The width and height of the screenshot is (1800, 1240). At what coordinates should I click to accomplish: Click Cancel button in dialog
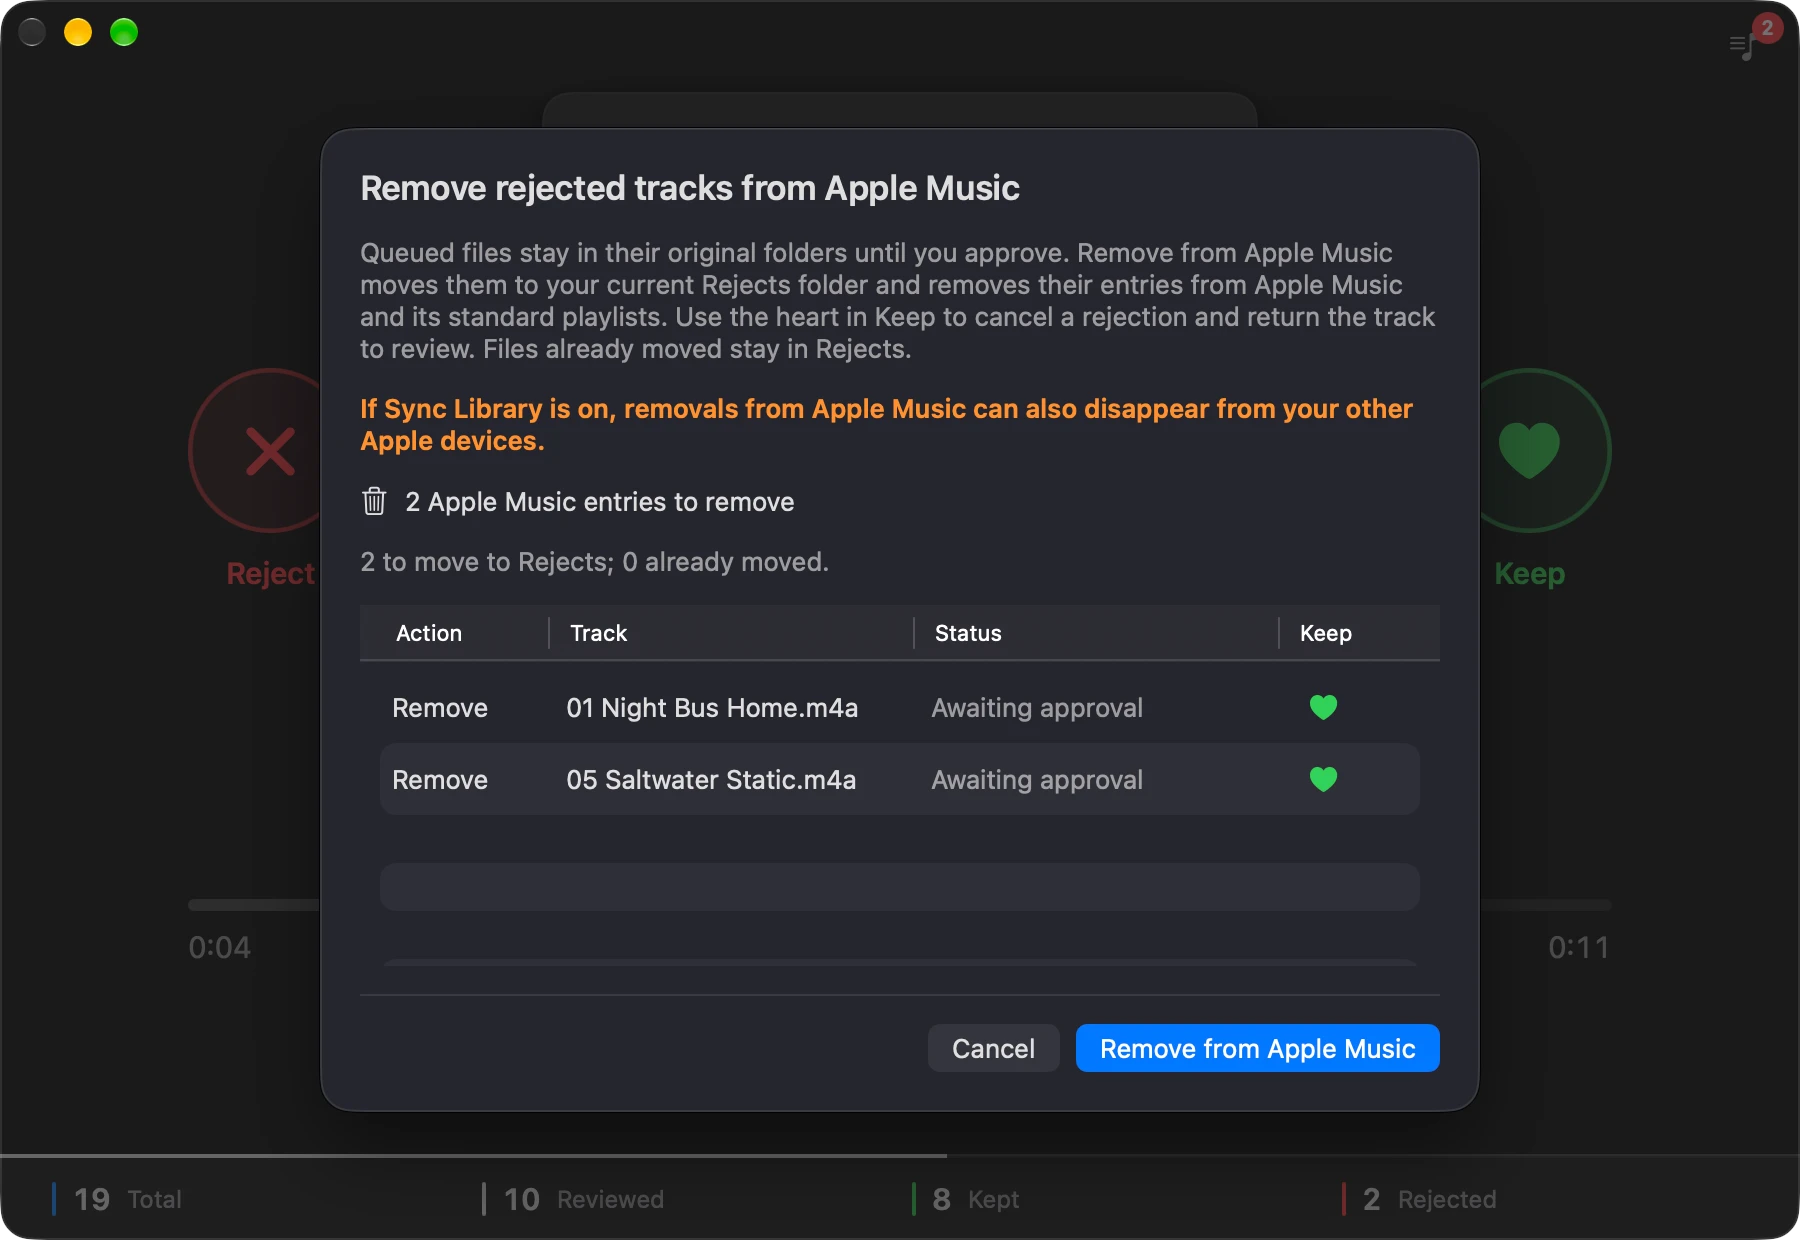click(x=993, y=1048)
